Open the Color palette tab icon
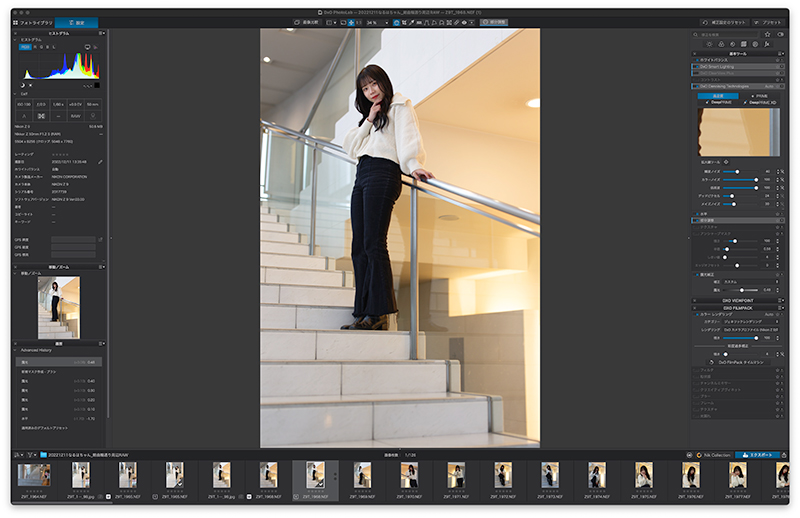Image resolution: width=800 pixels, height=518 pixels. point(721,44)
